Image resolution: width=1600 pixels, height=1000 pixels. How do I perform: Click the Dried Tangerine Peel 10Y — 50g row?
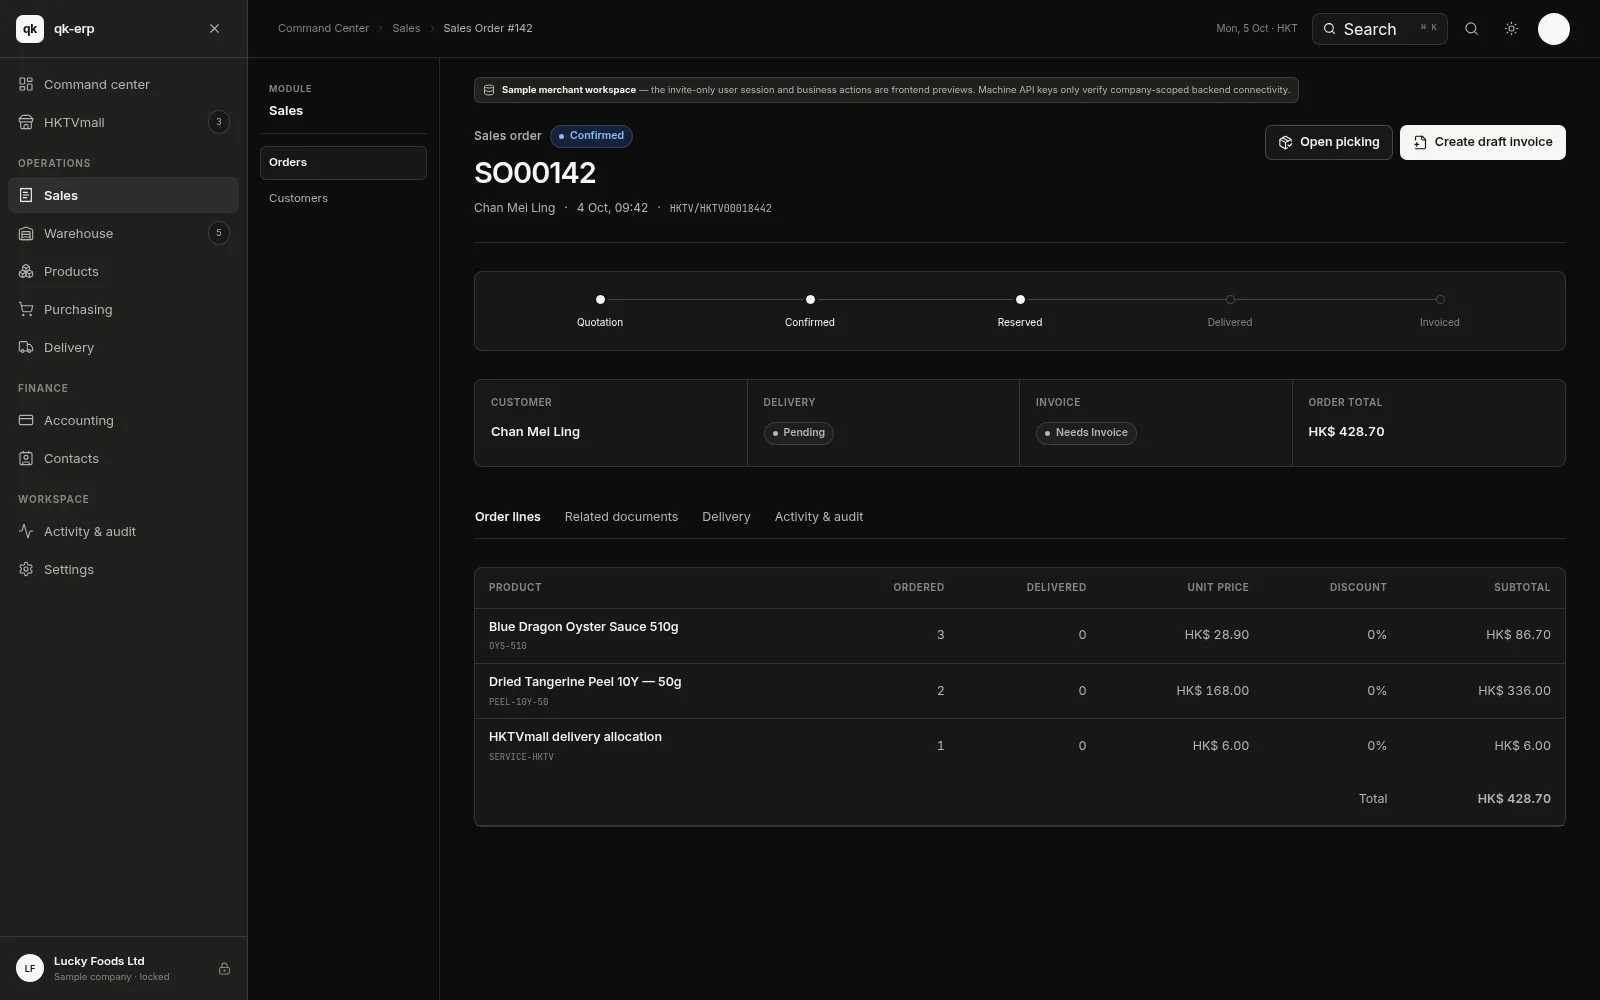coord(1019,691)
